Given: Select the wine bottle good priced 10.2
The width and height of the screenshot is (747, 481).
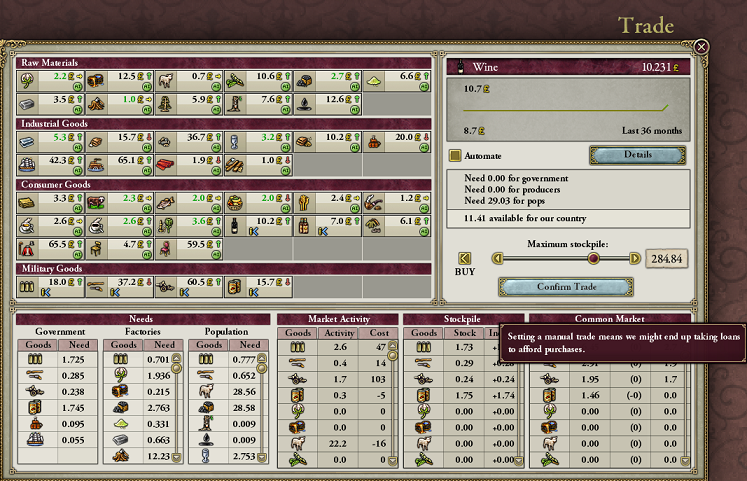Looking at the screenshot, I should tap(234, 221).
